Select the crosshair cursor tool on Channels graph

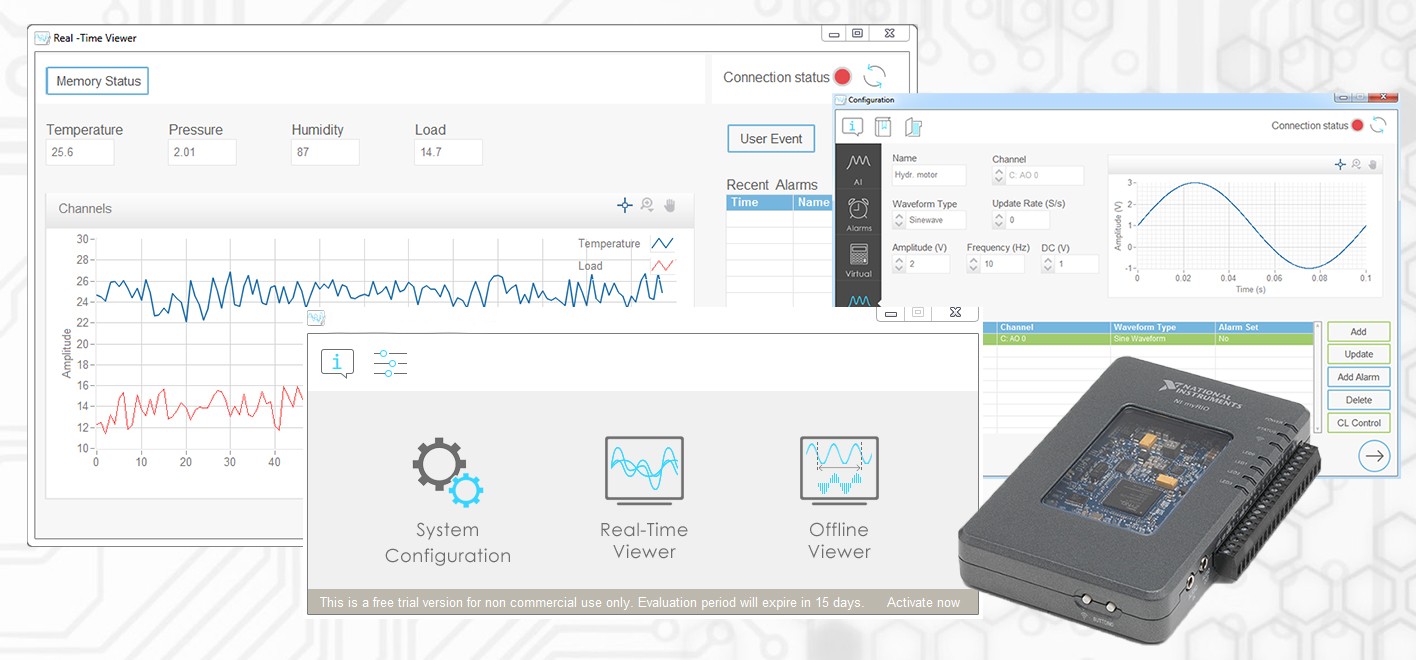[x=625, y=205]
